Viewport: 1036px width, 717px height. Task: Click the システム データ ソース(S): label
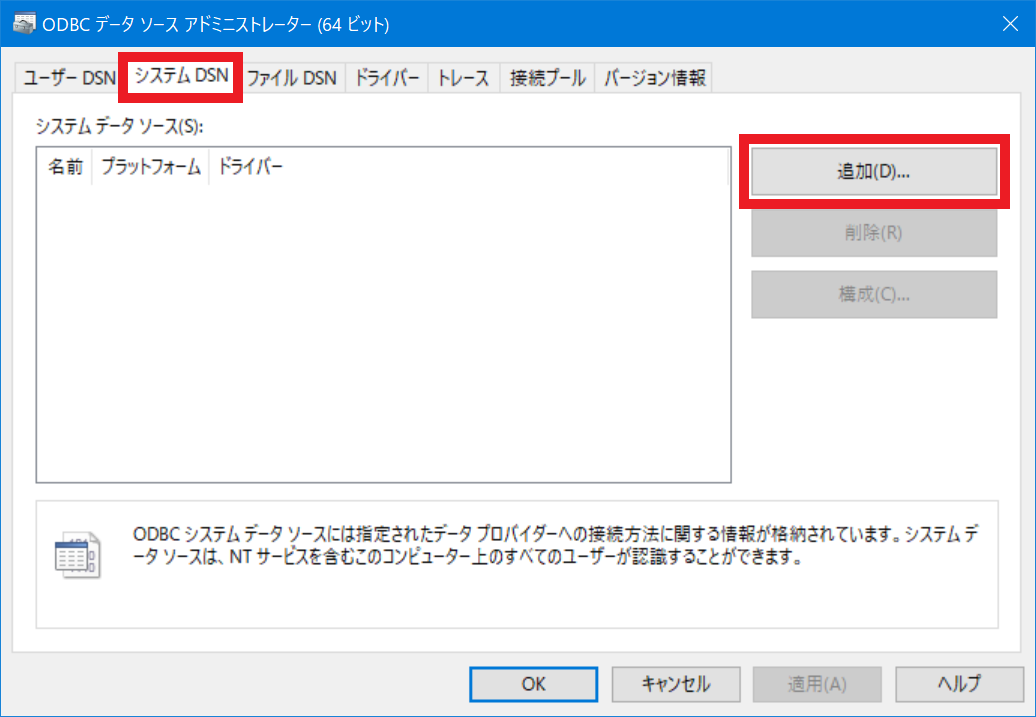click(x=120, y=126)
